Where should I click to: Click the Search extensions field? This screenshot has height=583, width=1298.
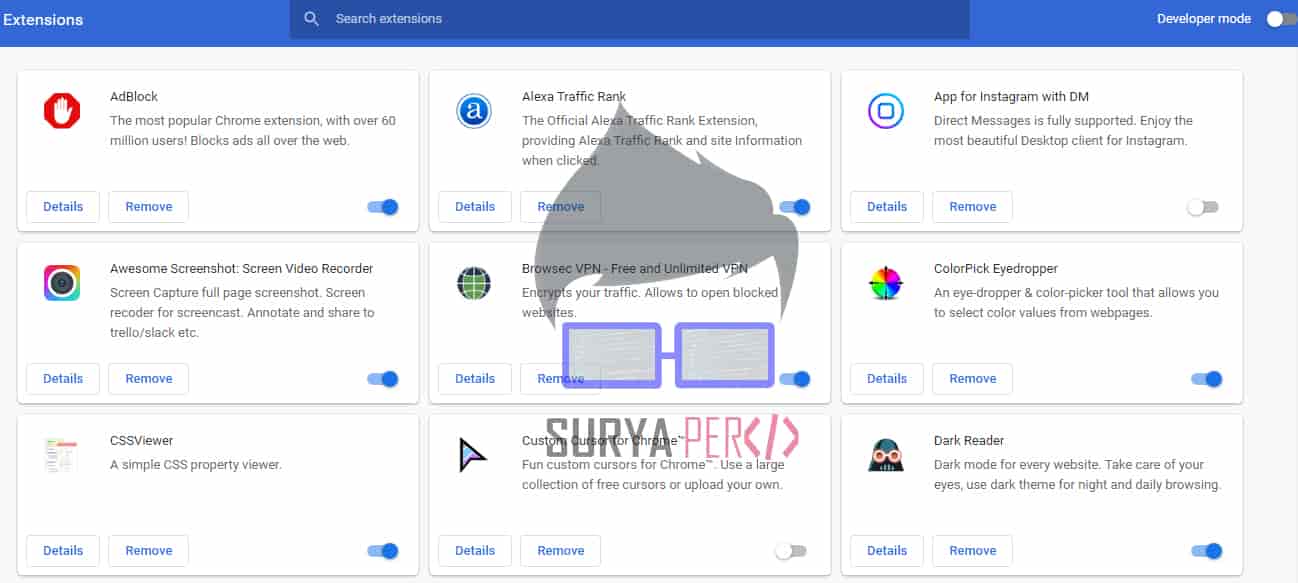coord(630,19)
